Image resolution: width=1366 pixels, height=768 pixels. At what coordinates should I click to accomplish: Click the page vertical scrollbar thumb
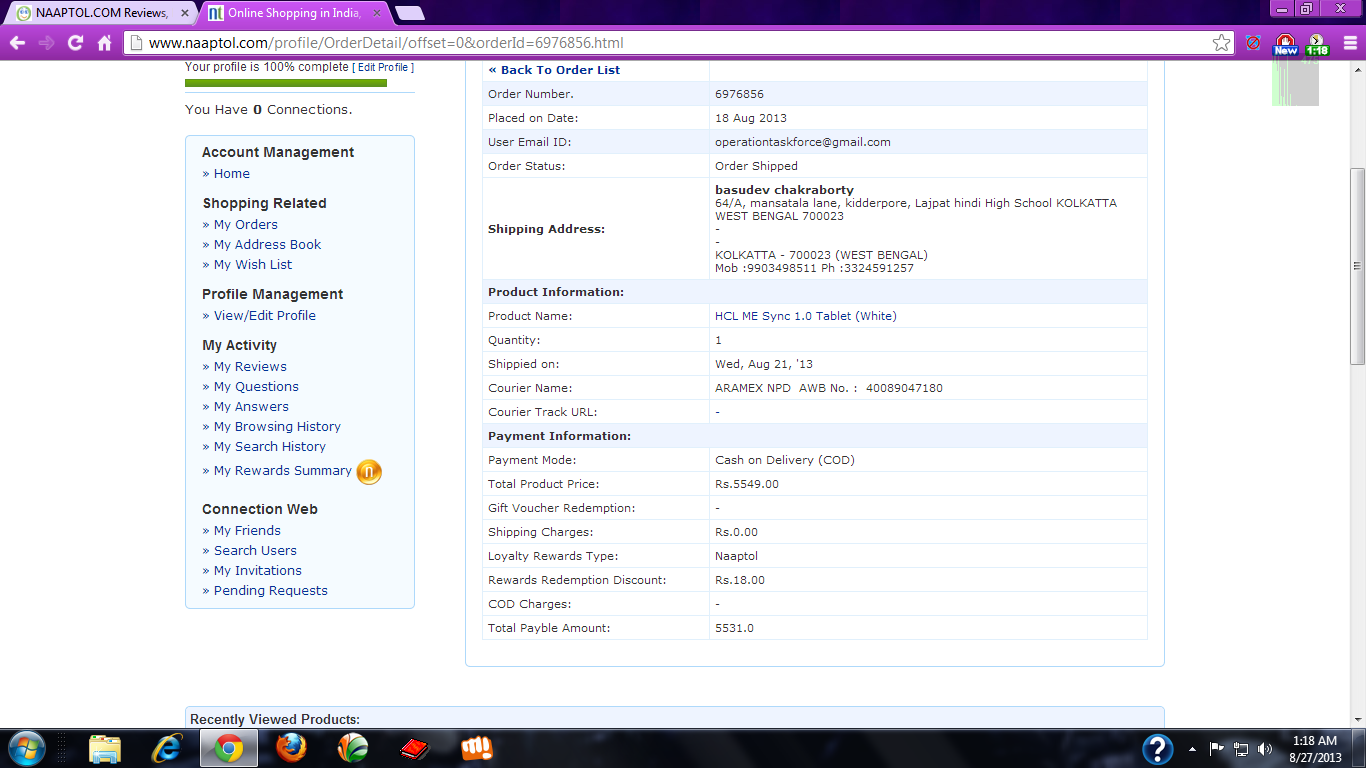[1357, 265]
